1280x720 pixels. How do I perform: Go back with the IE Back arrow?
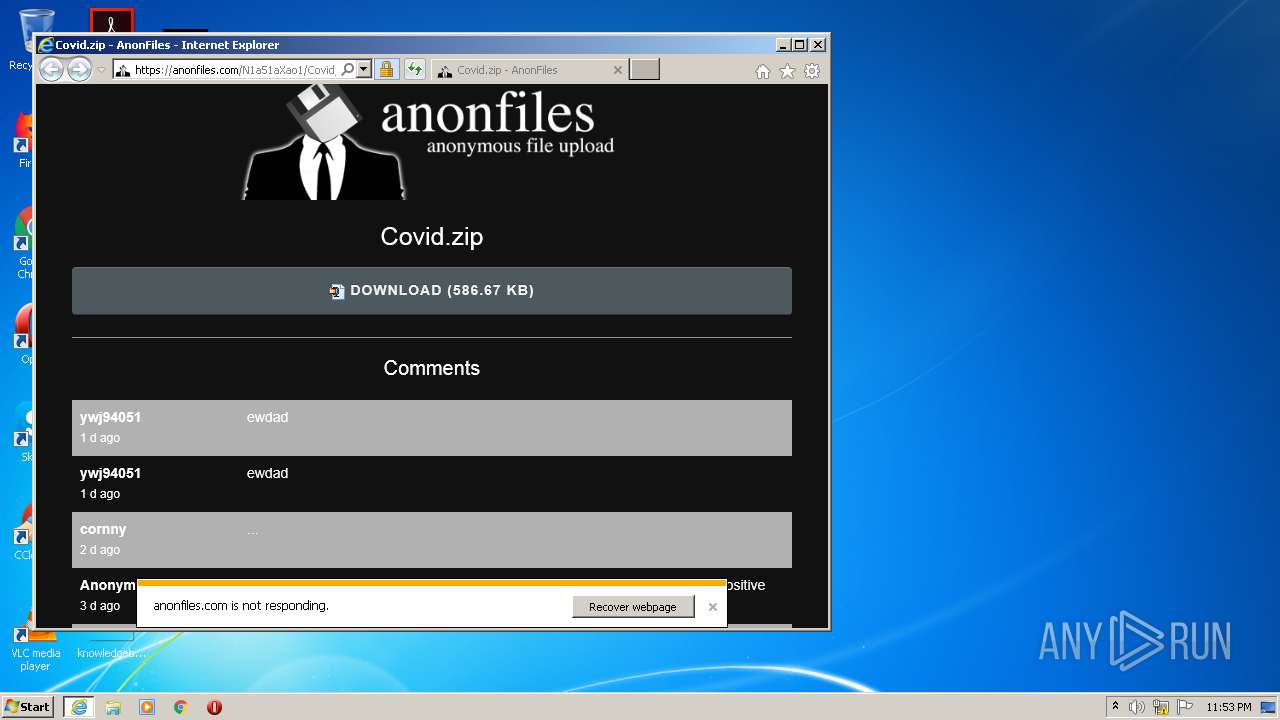click(x=51, y=69)
